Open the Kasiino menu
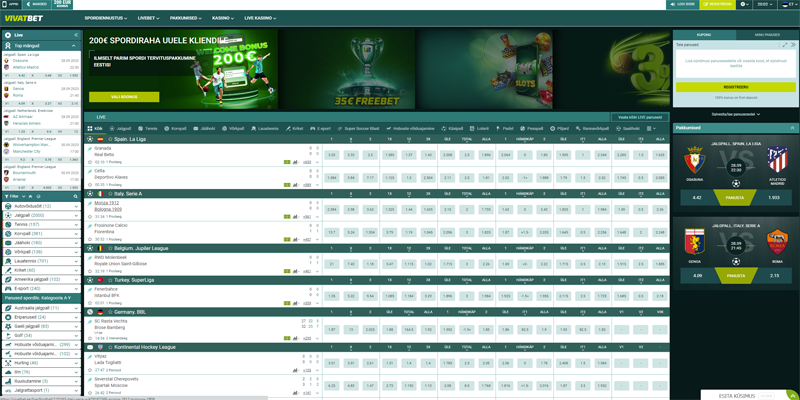The width and height of the screenshot is (800, 400). click(222, 18)
